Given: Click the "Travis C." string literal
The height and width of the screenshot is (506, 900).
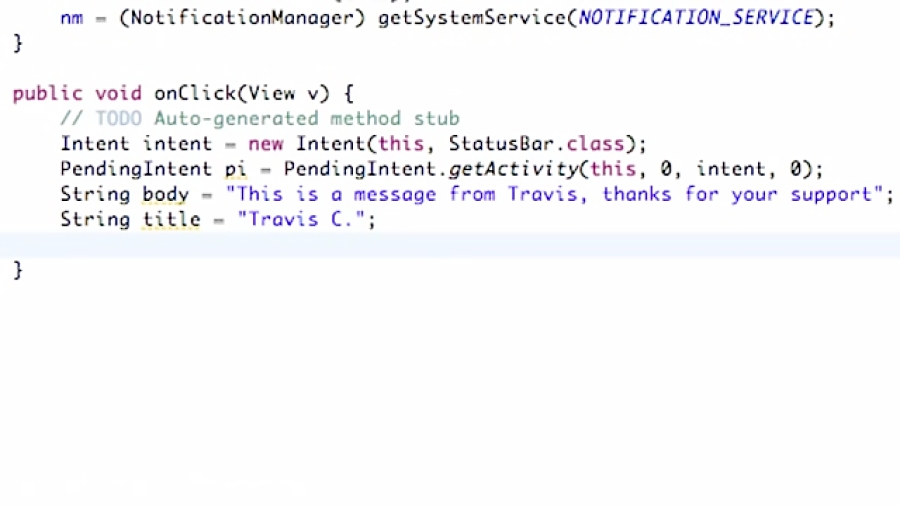Looking at the screenshot, I should click(x=301, y=220).
